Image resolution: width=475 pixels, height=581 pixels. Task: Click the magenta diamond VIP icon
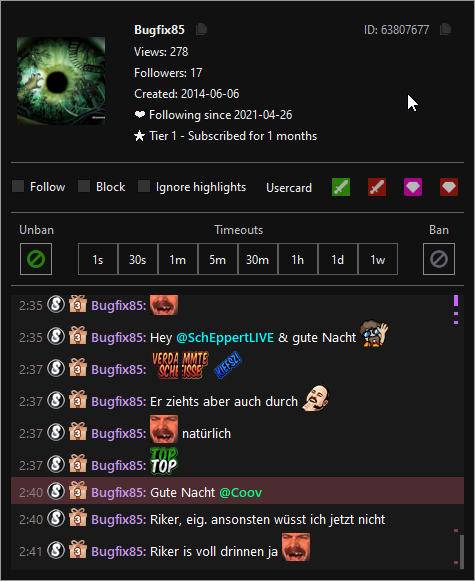(x=413, y=187)
